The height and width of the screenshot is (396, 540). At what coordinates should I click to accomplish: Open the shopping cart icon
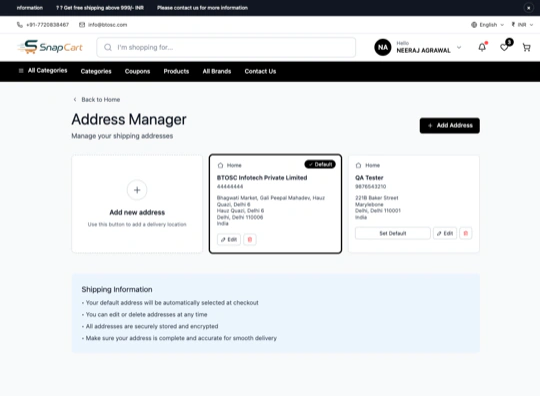tap(526, 48)
